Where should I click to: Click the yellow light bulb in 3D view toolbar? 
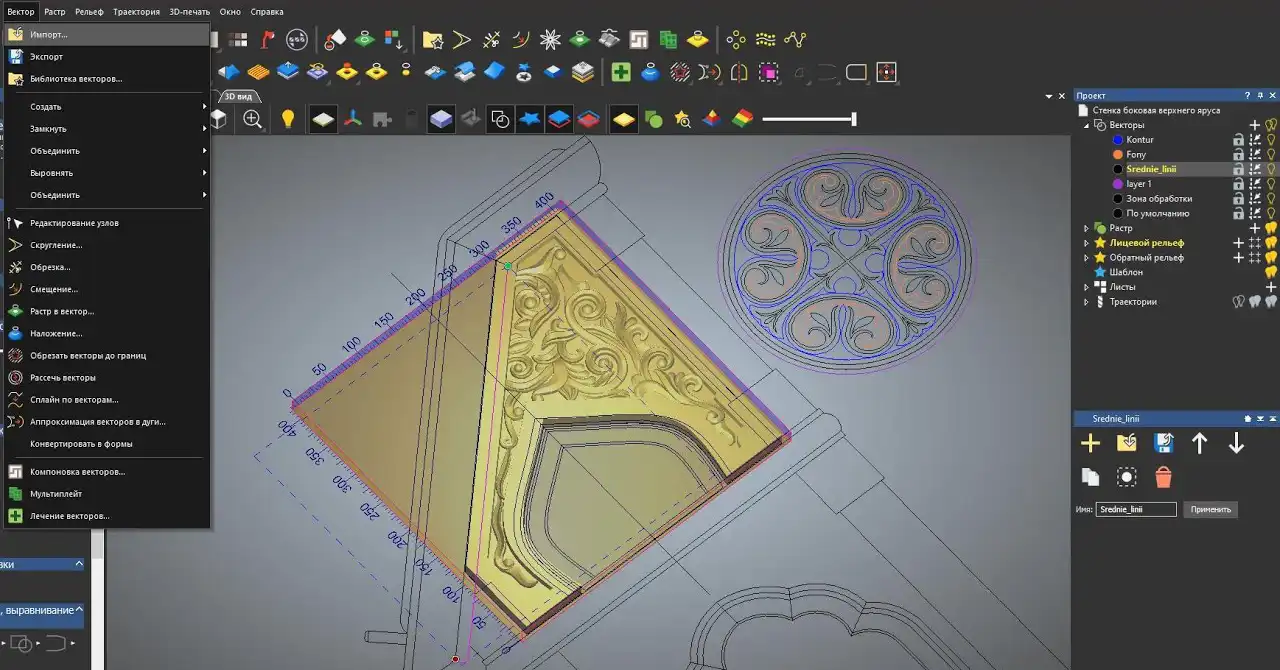coord(288,119)
